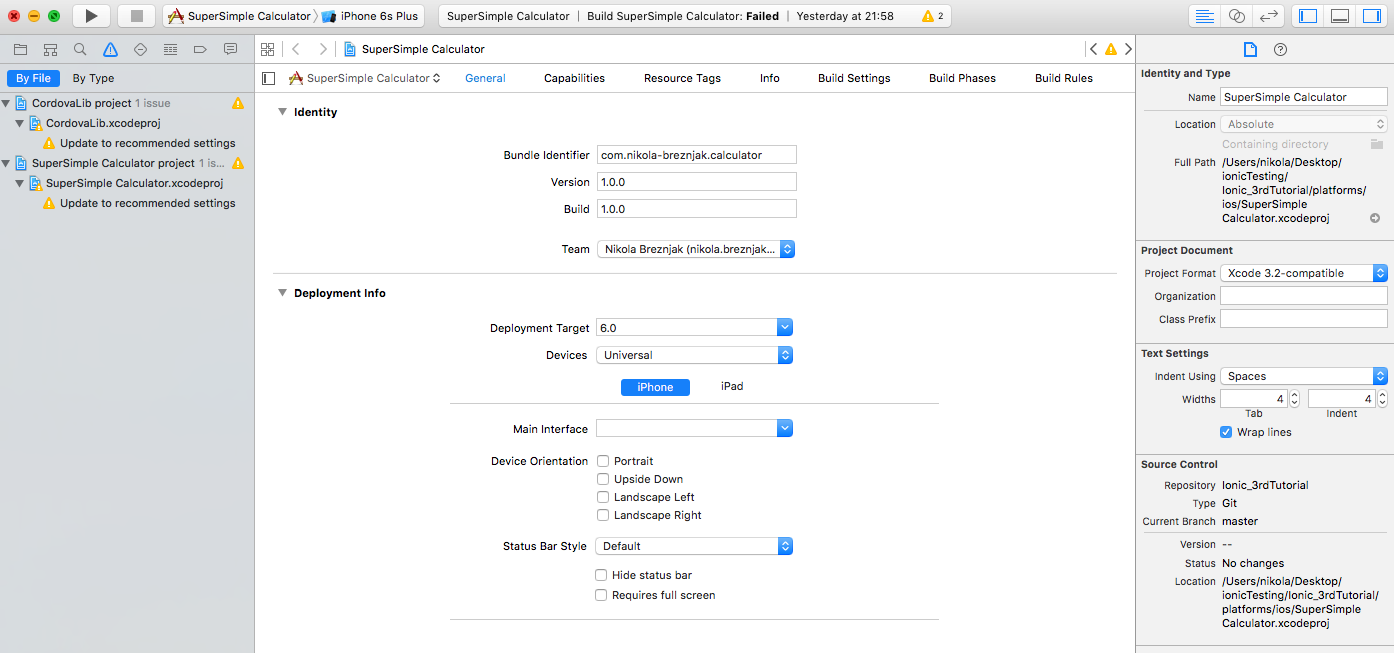Viewport: 1394px width, 653px height.
Task: Select the iPhone segment
Action: click(x=656, y=387)
